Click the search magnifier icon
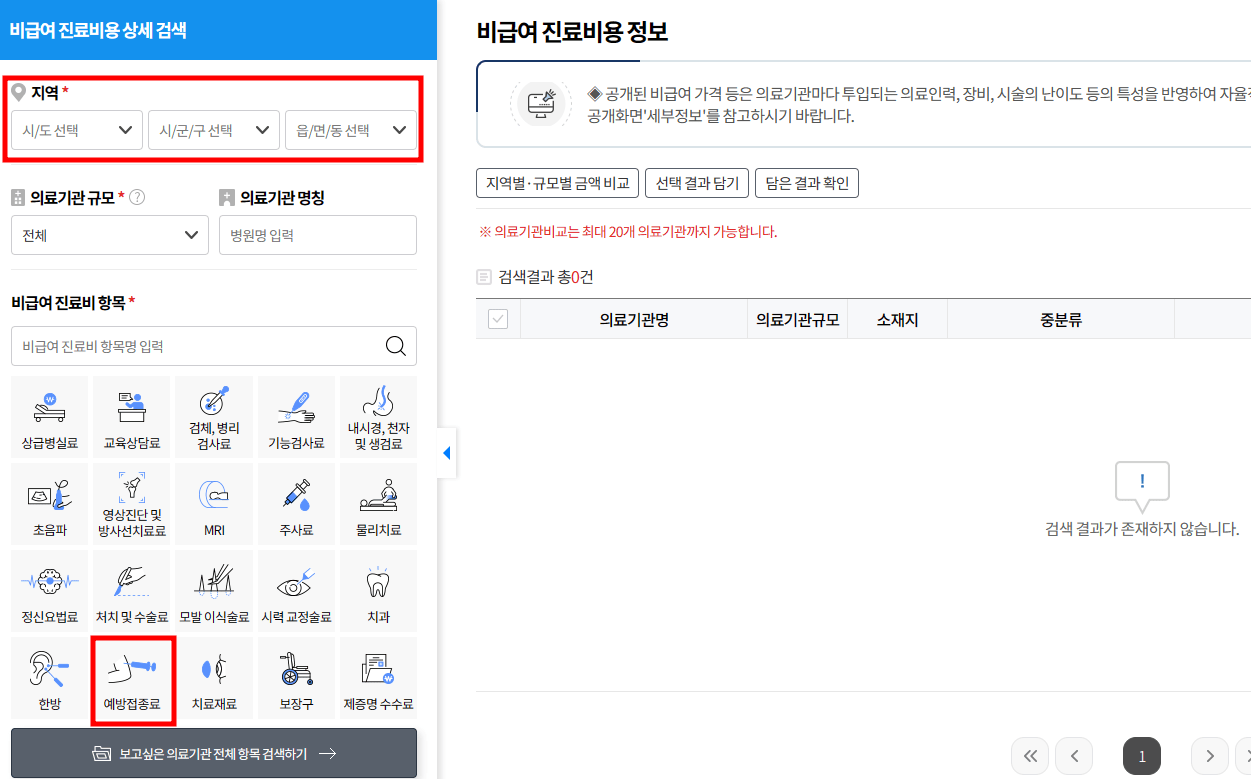1251x779 pixels. (x=396, y=346)
